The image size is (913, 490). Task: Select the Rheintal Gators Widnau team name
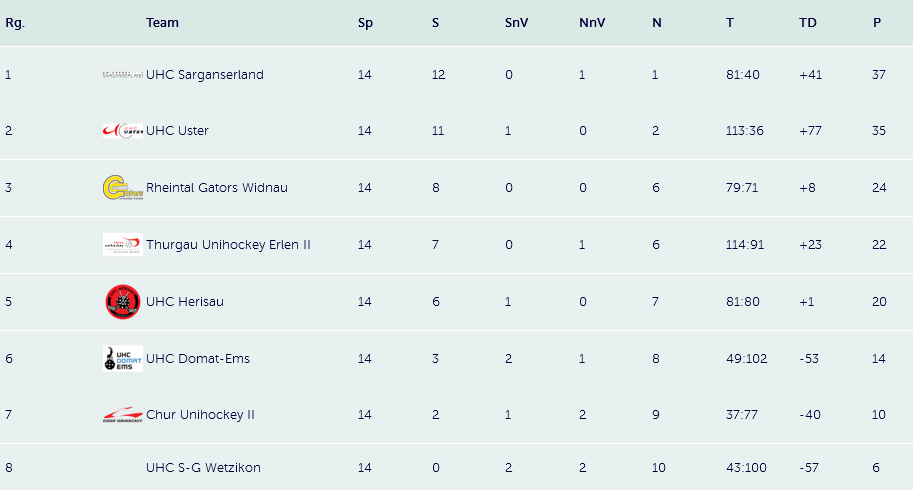pos(217,187)
